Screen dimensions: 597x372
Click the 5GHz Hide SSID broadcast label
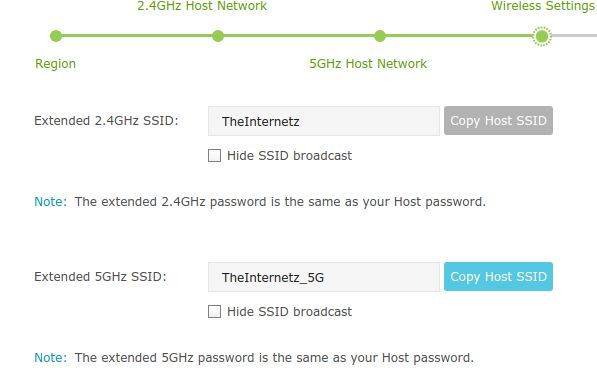tap(289, 312)
